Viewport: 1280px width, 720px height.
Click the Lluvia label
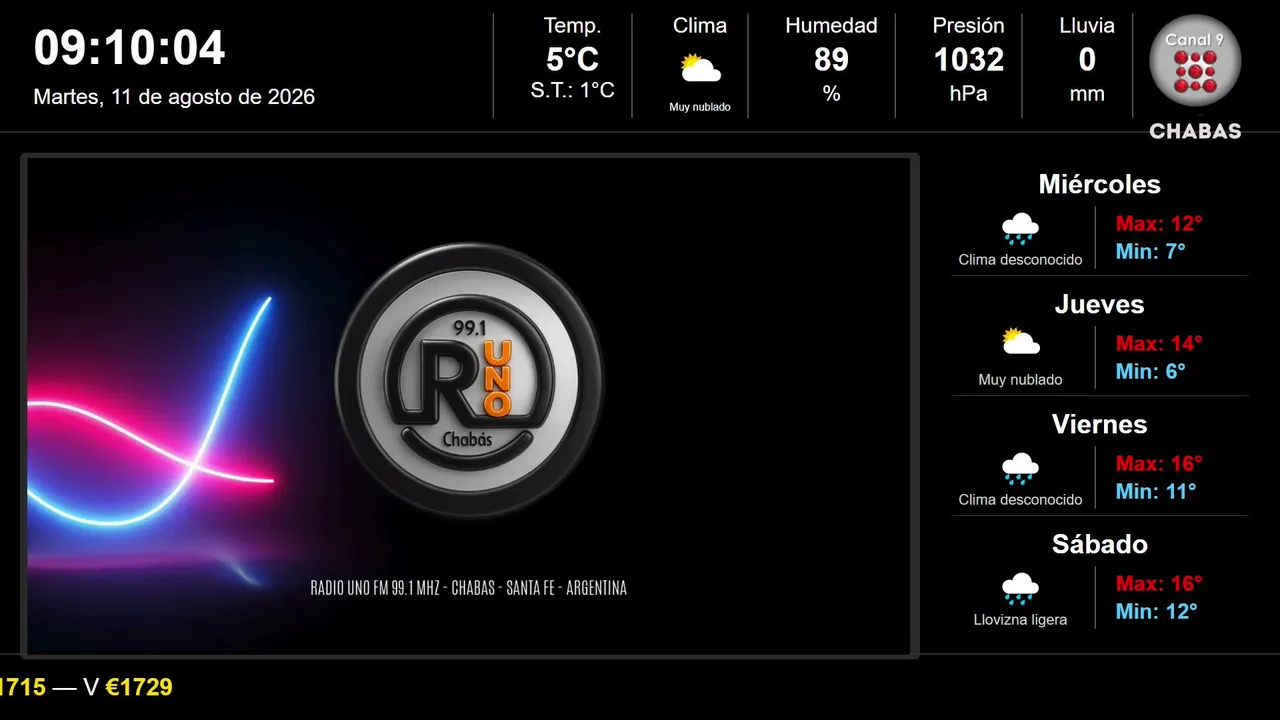pyautogui.click(x=1087, y=26)
